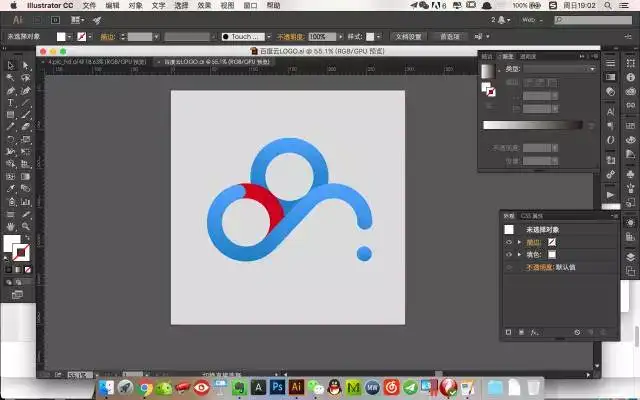Select the Shape Builder tool
The image size is (640, 400).
pyautogui.click(x=11, y=164)
